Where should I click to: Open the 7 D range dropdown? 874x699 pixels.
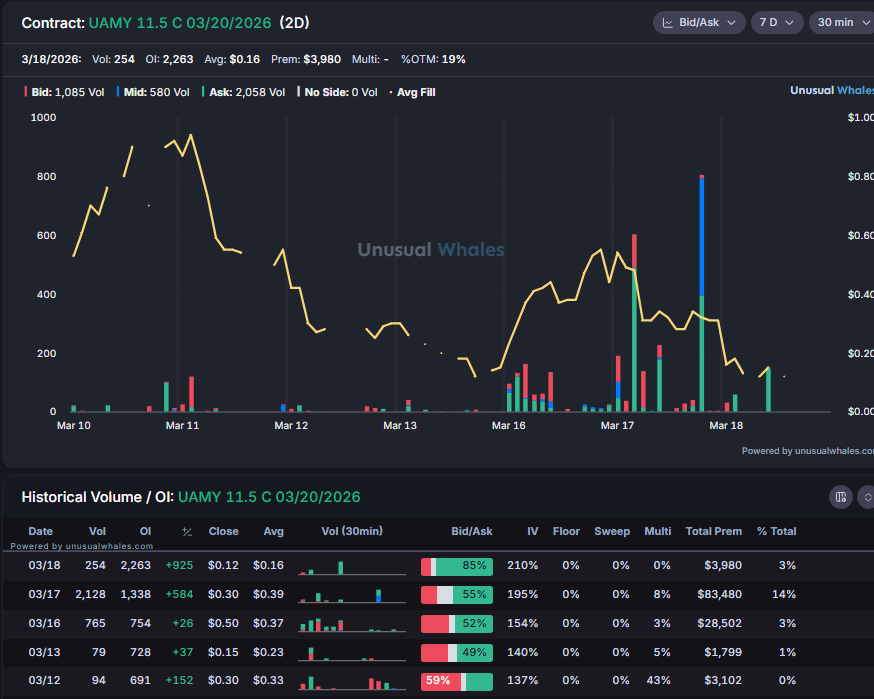click(x=776, y=23)
